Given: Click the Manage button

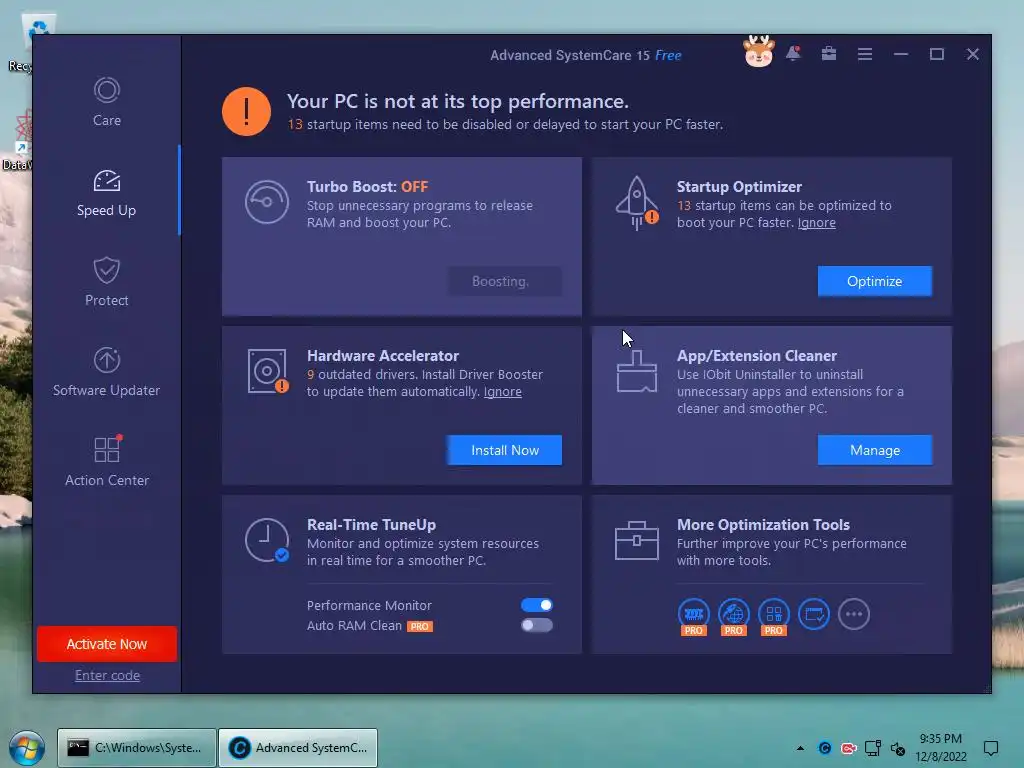Looking at the screenshot, I should (x=874, y=450).
